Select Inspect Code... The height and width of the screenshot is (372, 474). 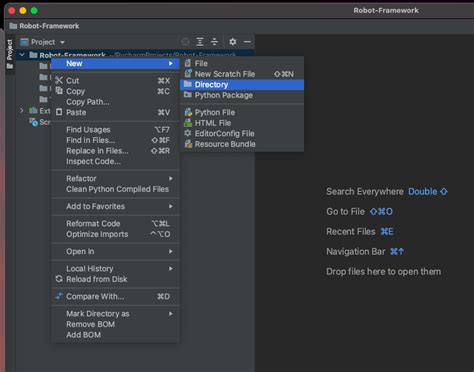pyautogui.click(x=115, y=161)
